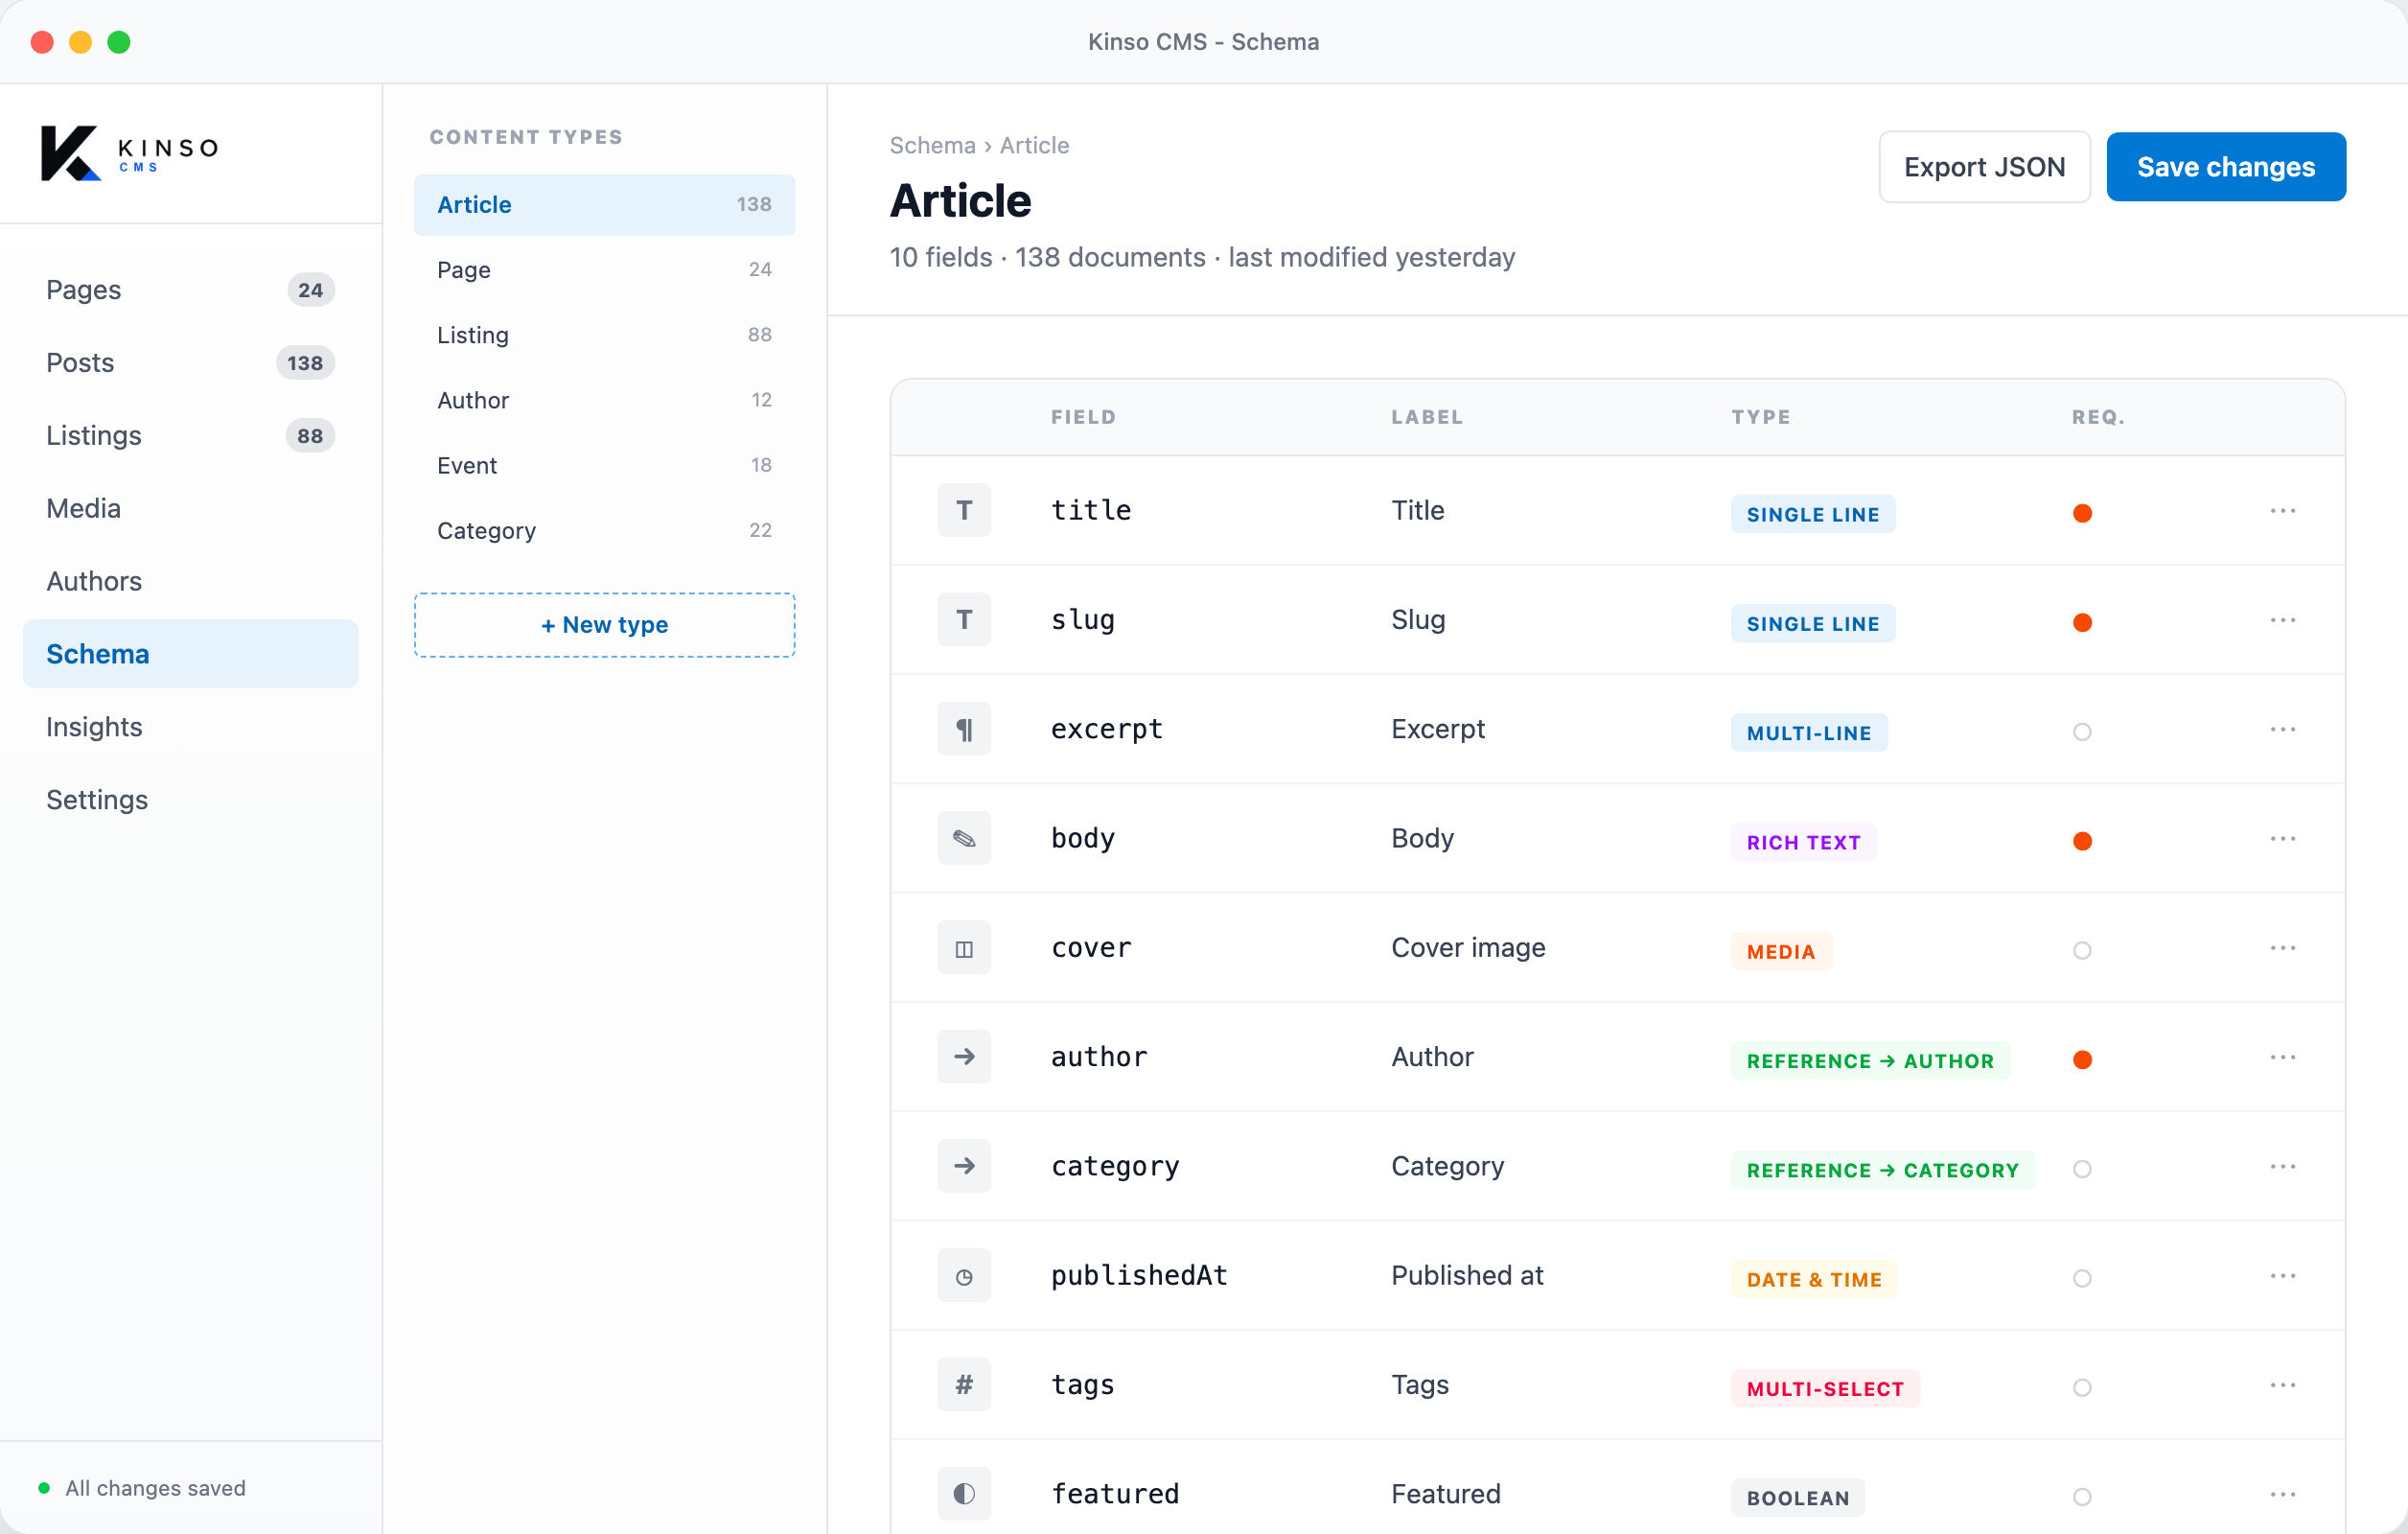Toggle required indicator for tags field
The width and height of the screenshot is (2408, 1534).
[2082, 1388]
